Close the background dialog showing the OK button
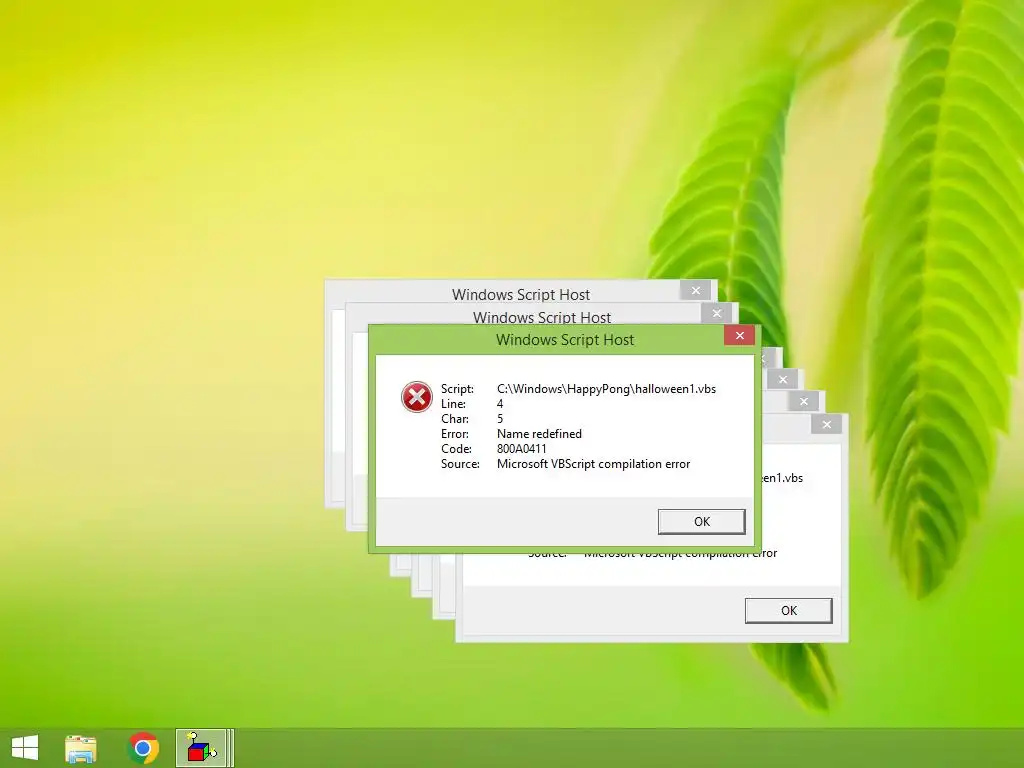Image resolution: width=1024 pixels, height=768 pixels. pyautogui.click(x=826, y=424)
